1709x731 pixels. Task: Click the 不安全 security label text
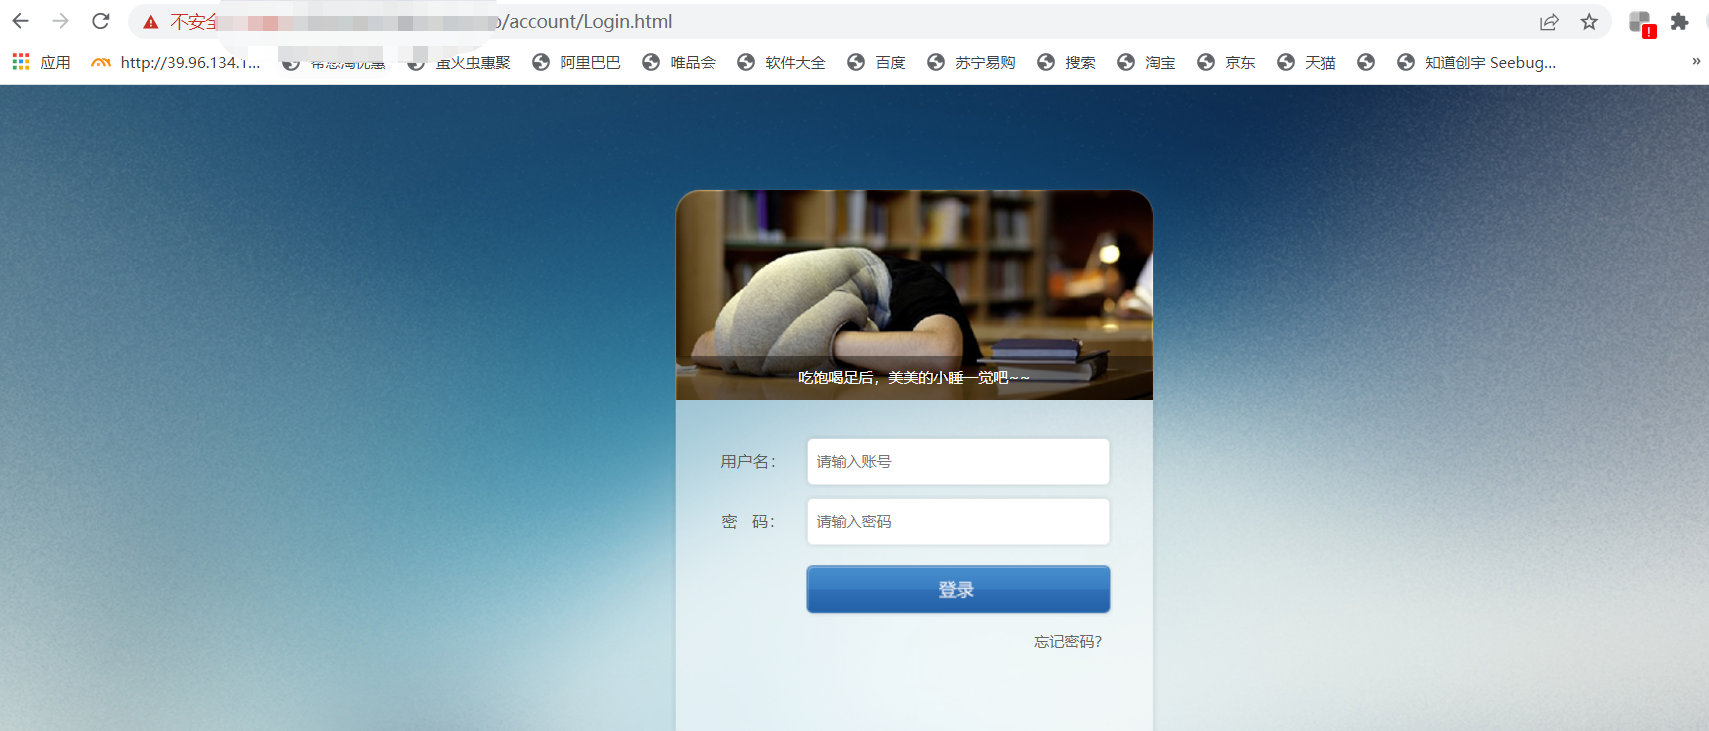coord(194,22)
